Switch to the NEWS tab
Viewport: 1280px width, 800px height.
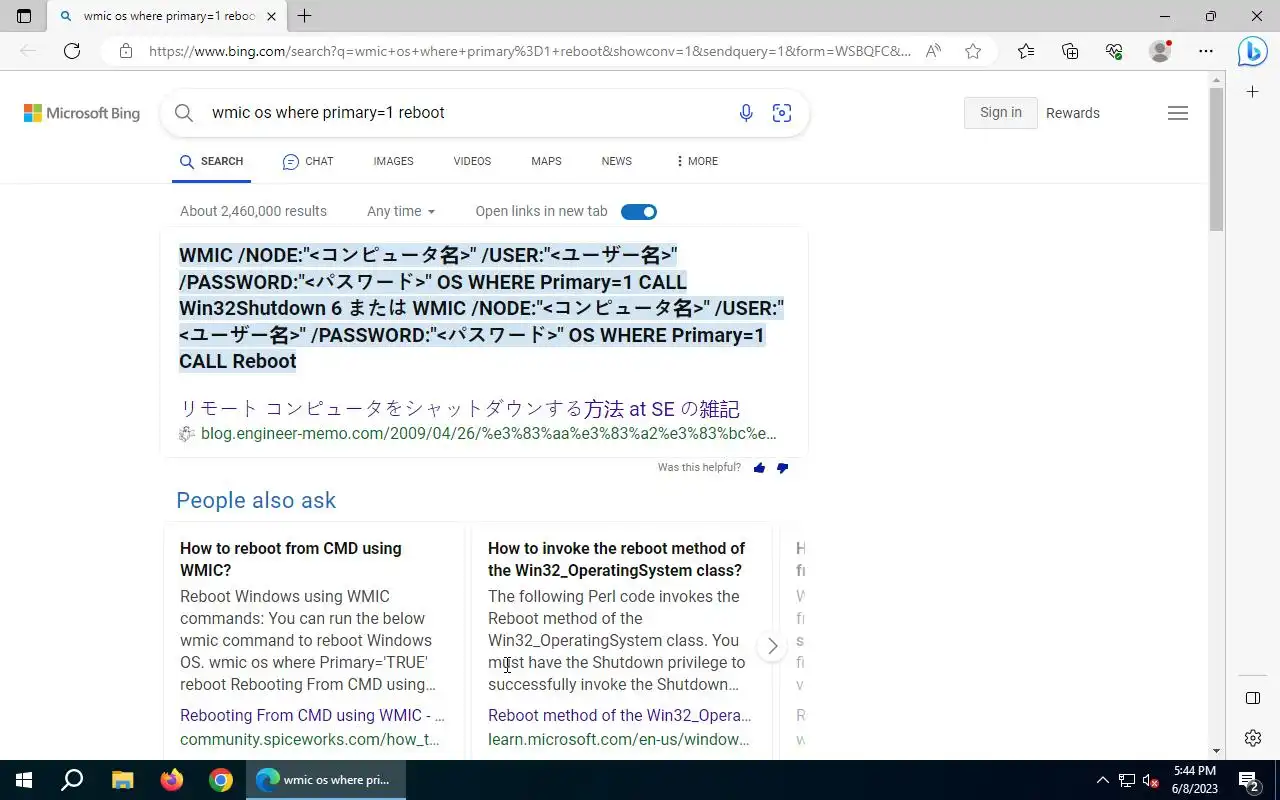616,161
